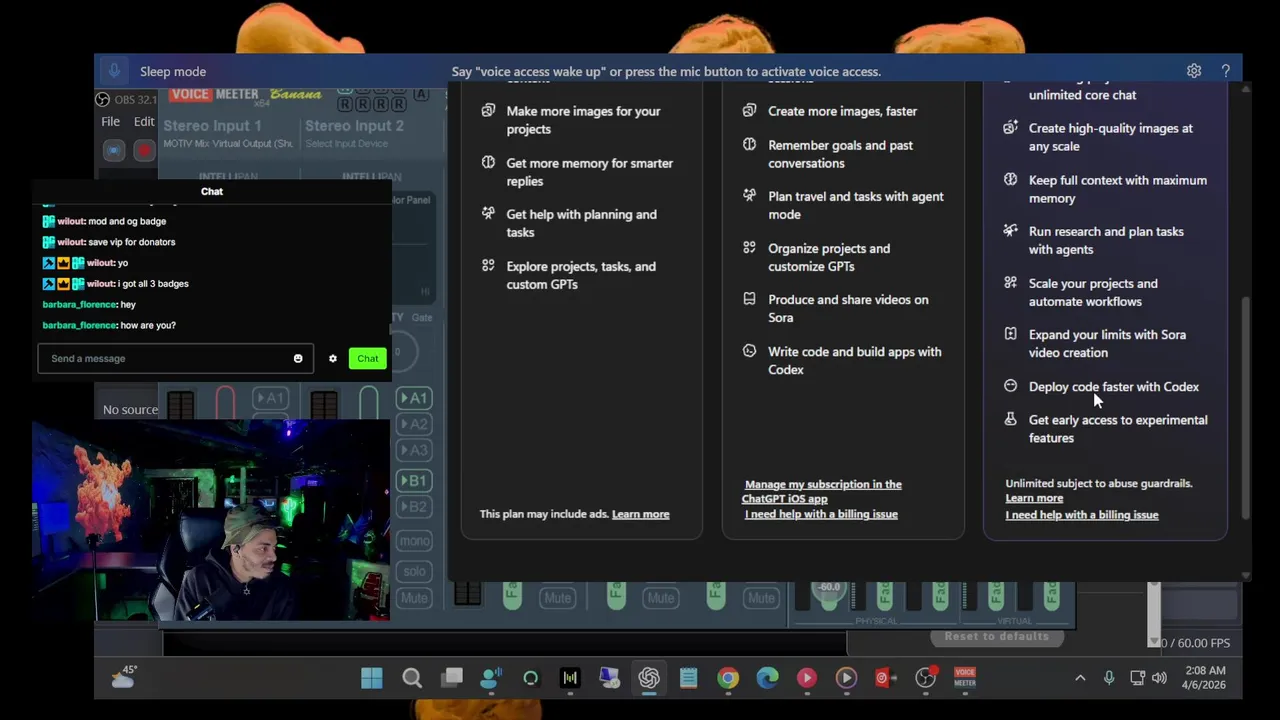Click icon beside 'Deploy code faster with Codex'
This screenshot has width=1280, height=720.
[x=1010, y=386]
